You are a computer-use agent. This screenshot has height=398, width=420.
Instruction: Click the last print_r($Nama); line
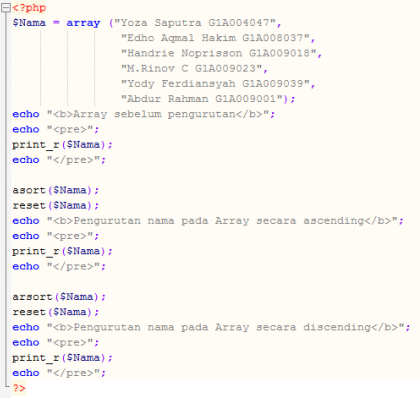[62, 358]
